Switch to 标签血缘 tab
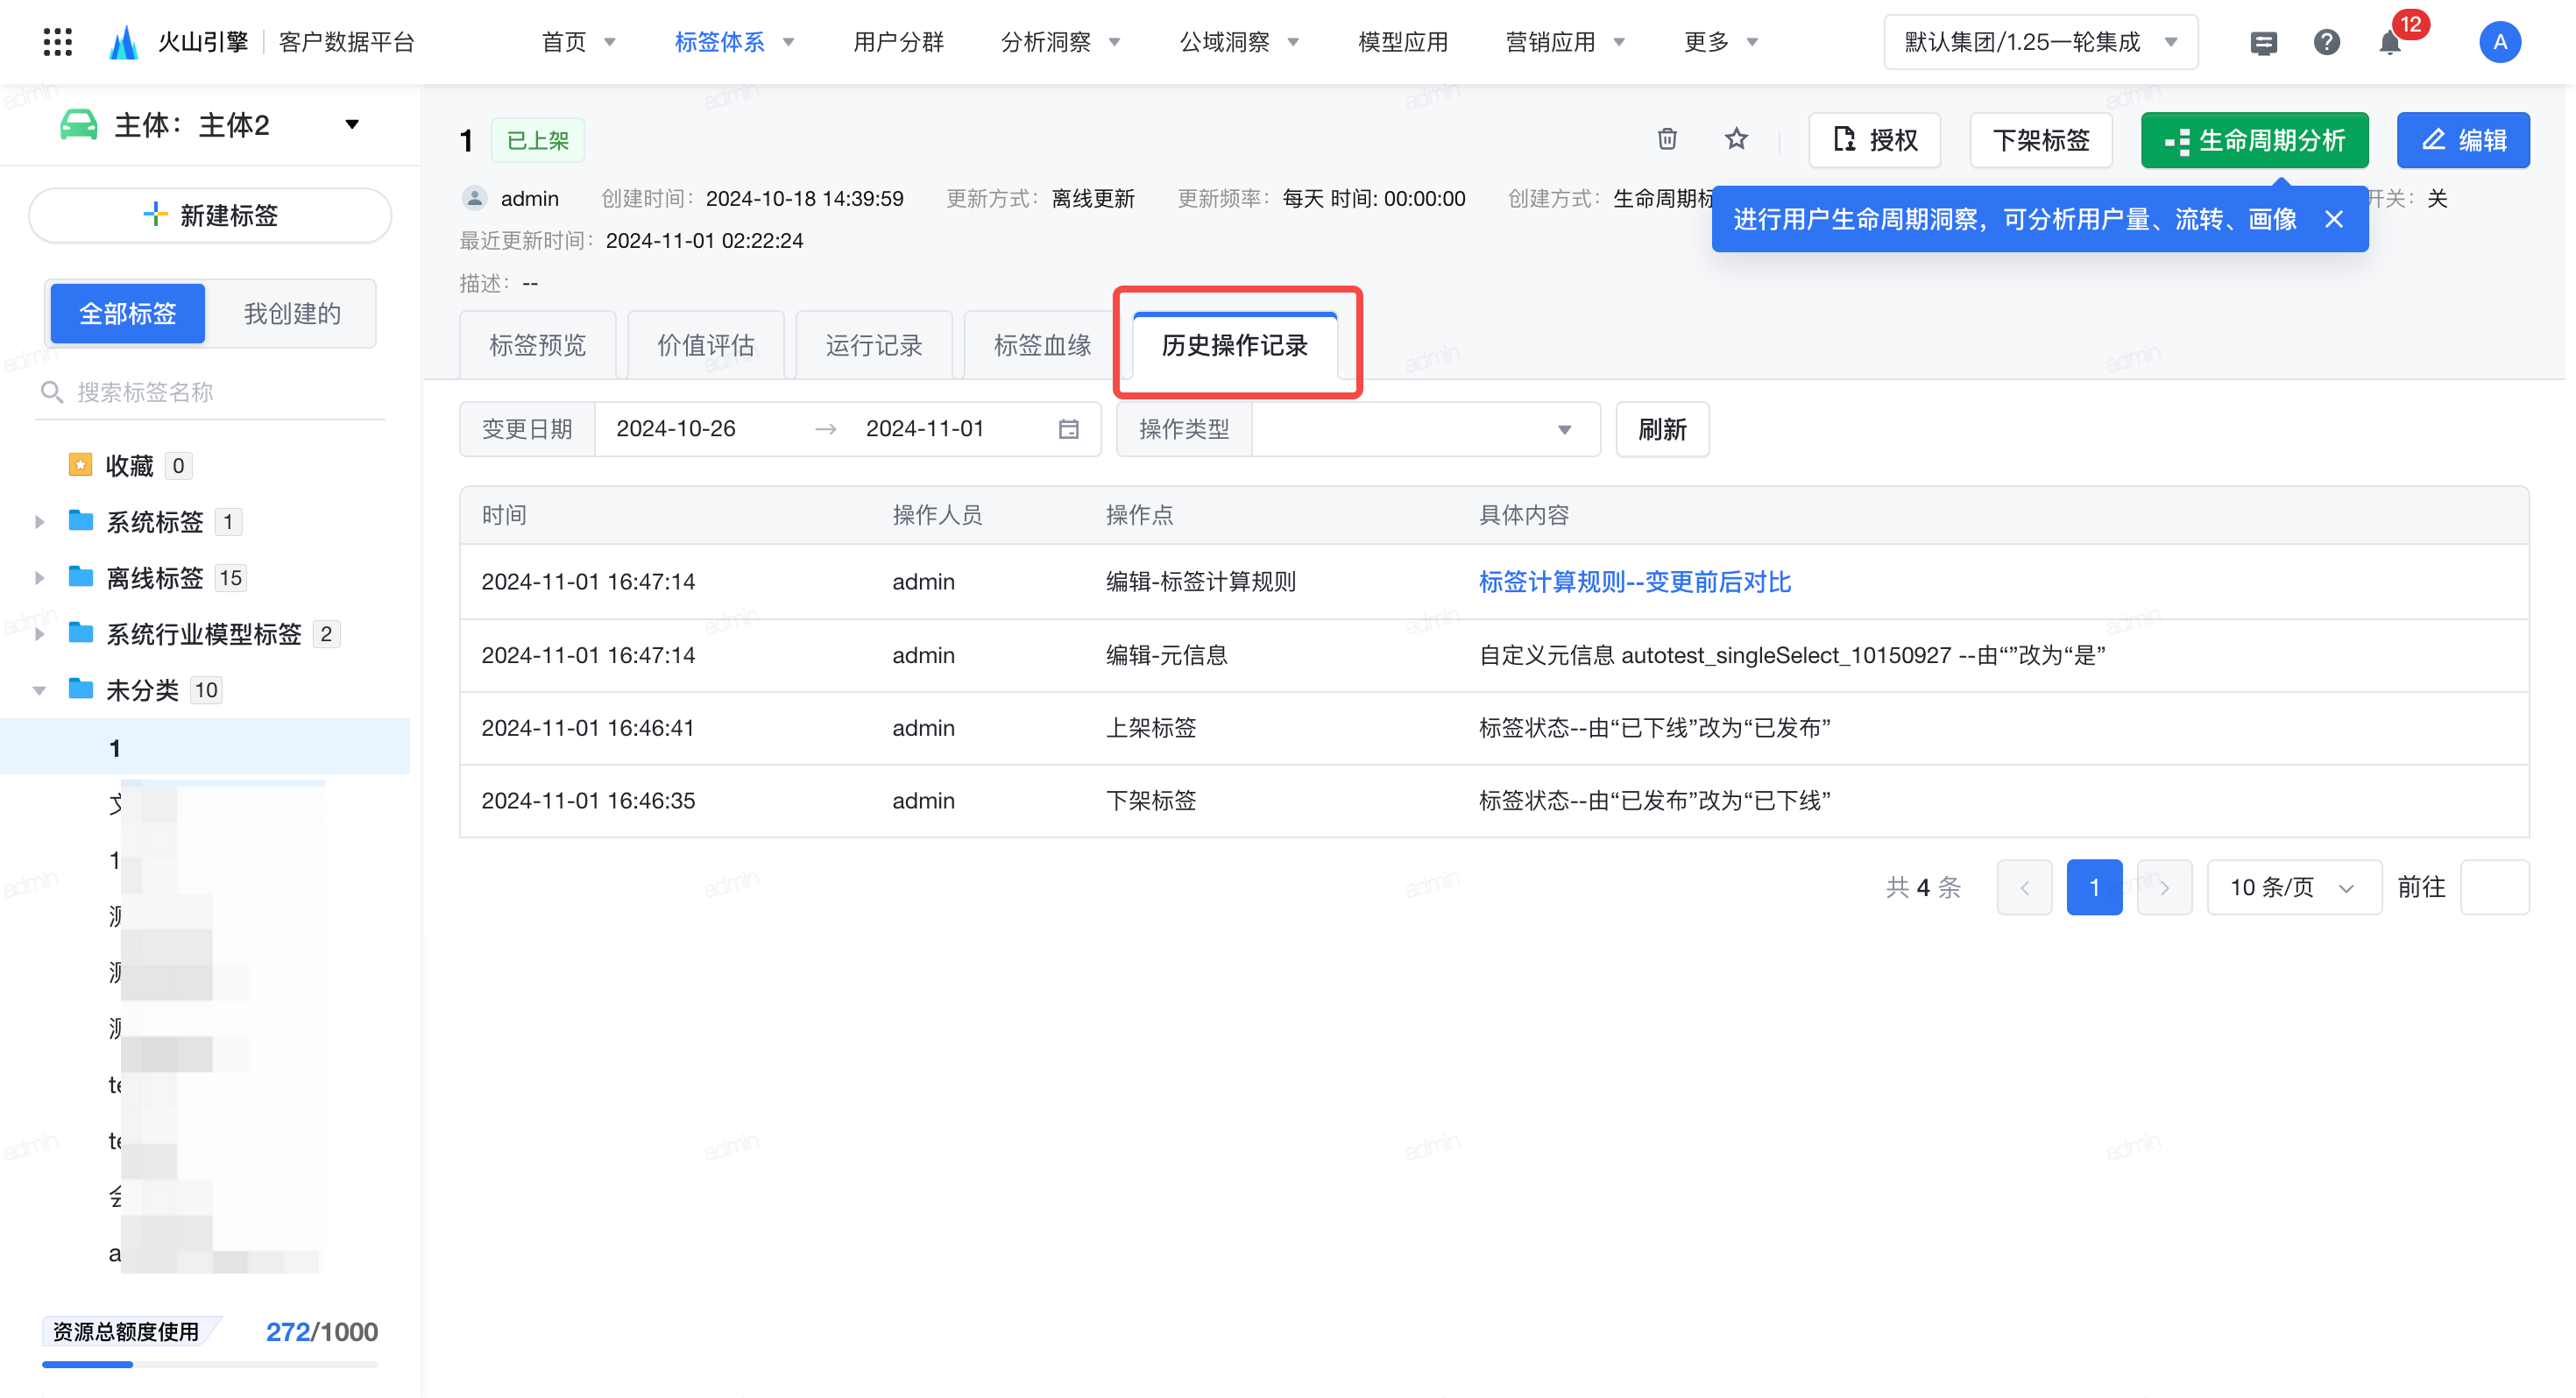The width and height of the screenshot is (2576, 1398). (x=1041, y=345)
